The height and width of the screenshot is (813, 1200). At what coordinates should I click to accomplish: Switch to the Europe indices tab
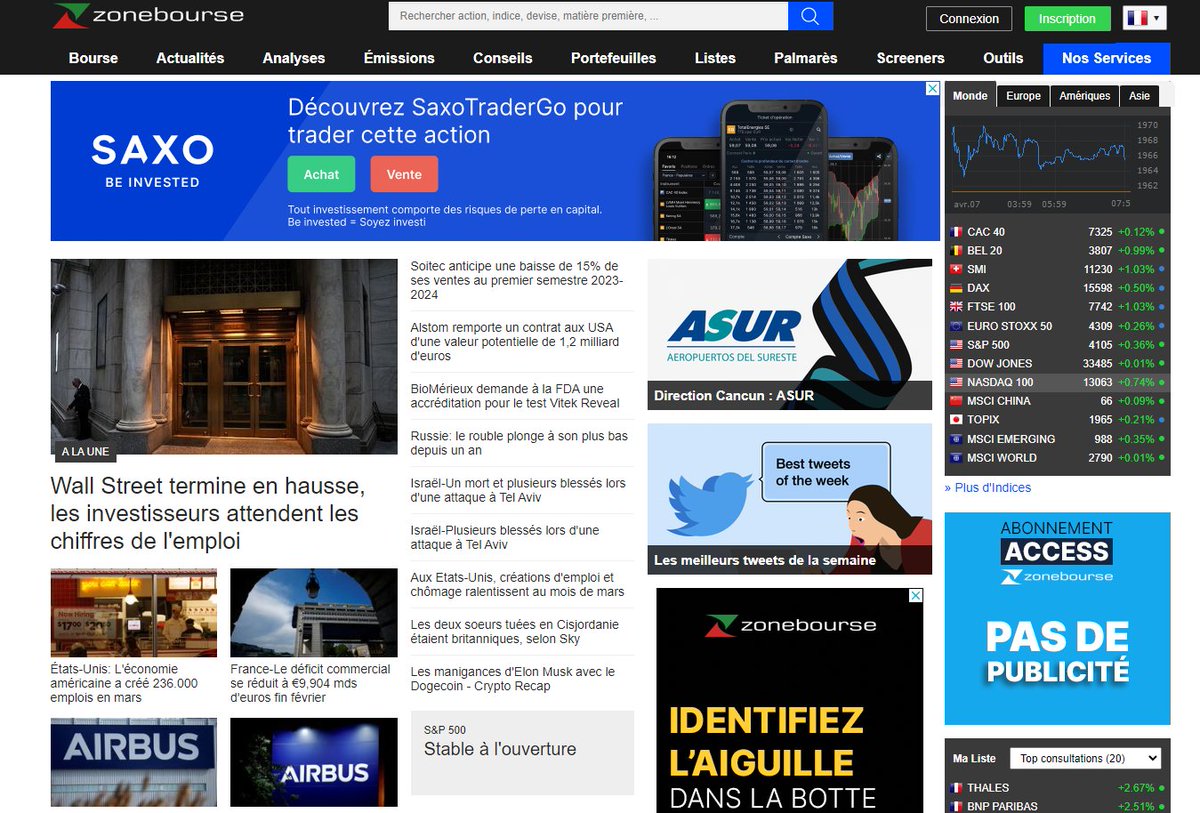tap(1023, 96)
